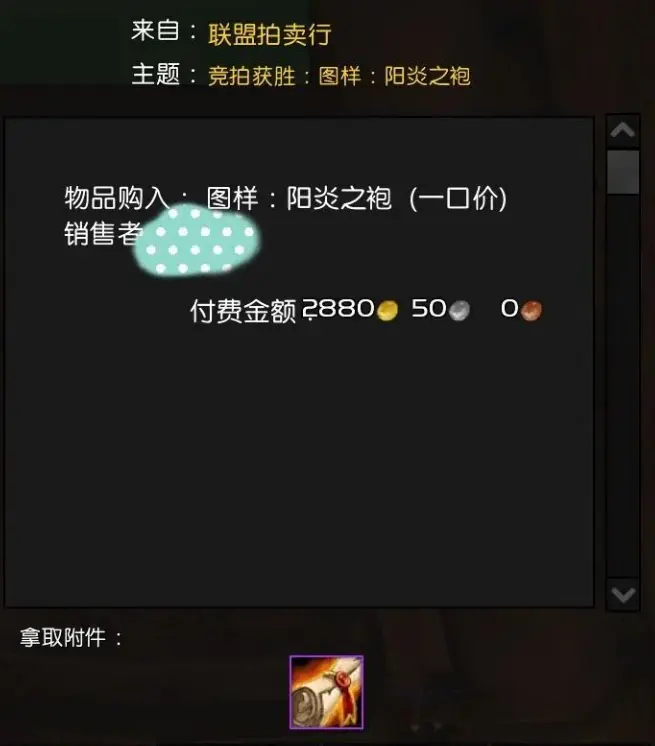Click the scroll up arrow
This screenshot has height=746, width=655.
click(623, 130)
